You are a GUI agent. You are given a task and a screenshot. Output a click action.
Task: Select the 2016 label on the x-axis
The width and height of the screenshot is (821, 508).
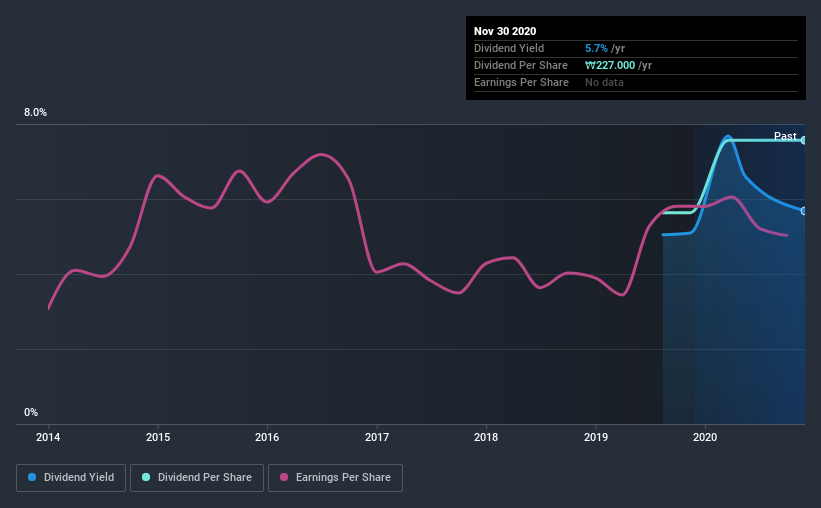click(x=267, y=437)
